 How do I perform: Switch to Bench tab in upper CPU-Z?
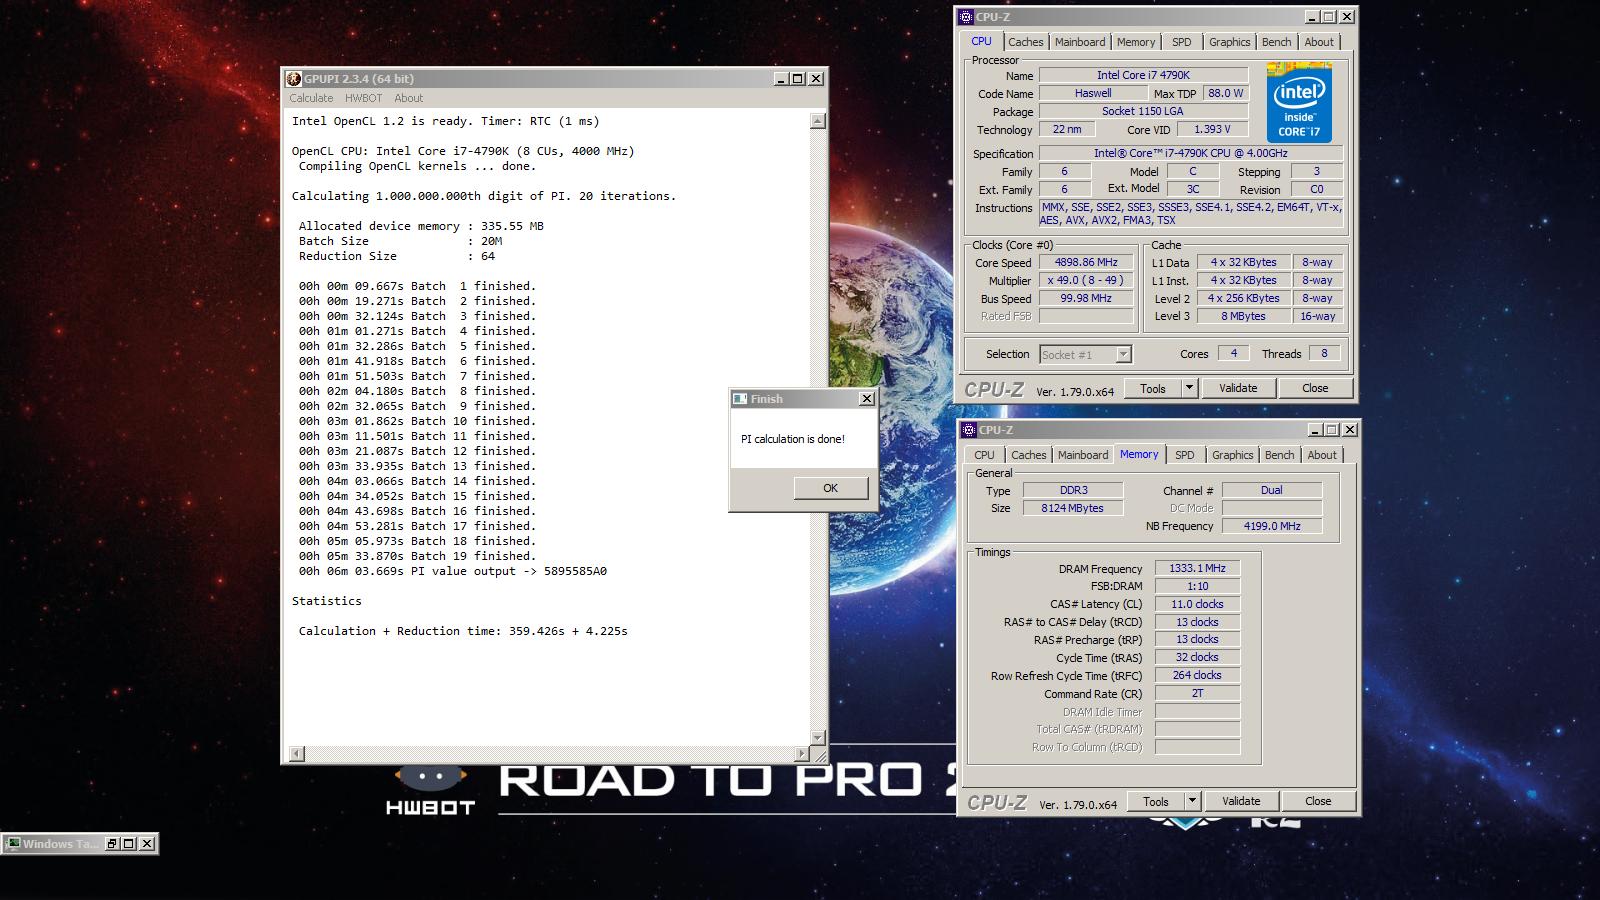click(x=1276, y=42)
